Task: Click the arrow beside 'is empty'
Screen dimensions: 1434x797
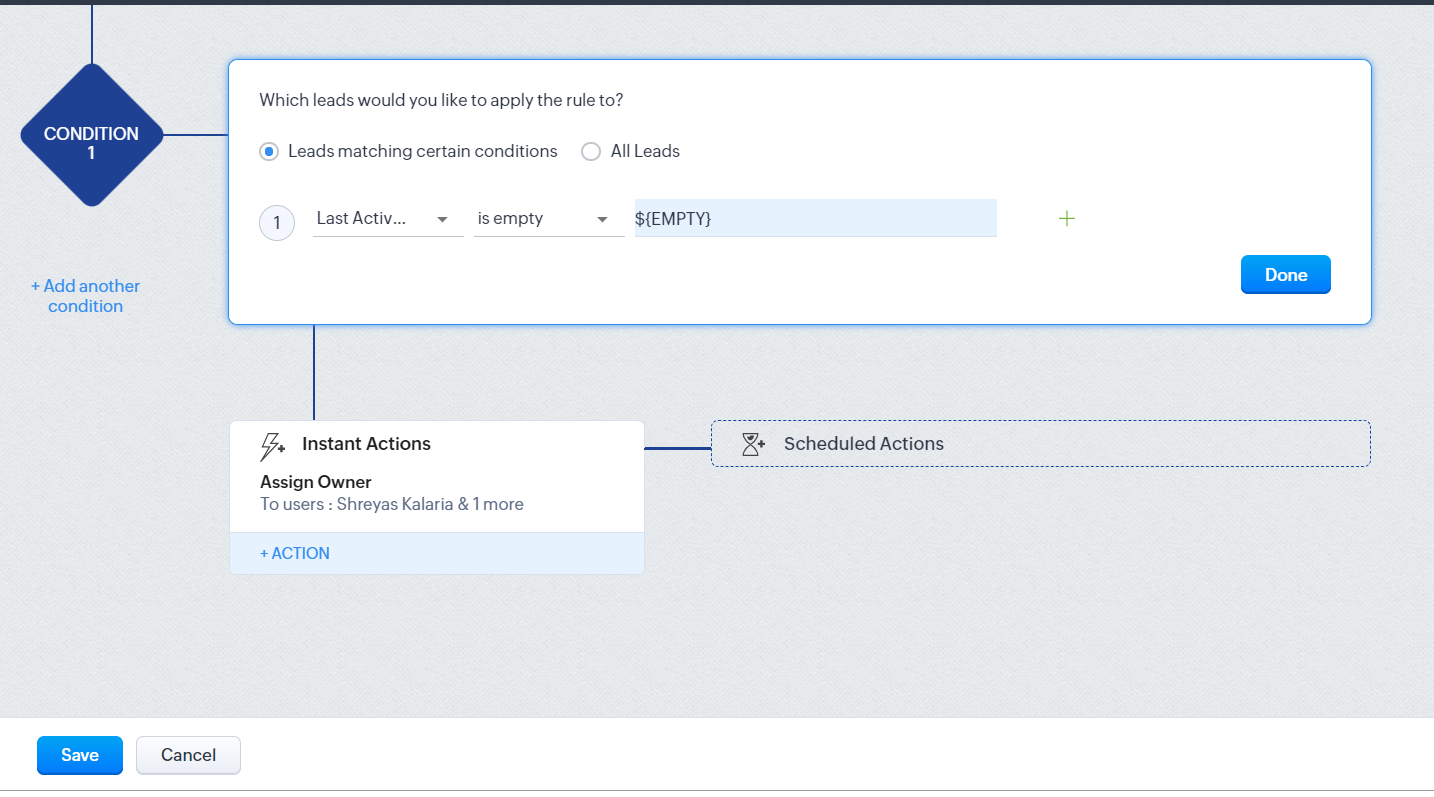Action: [x=602, y=219]
